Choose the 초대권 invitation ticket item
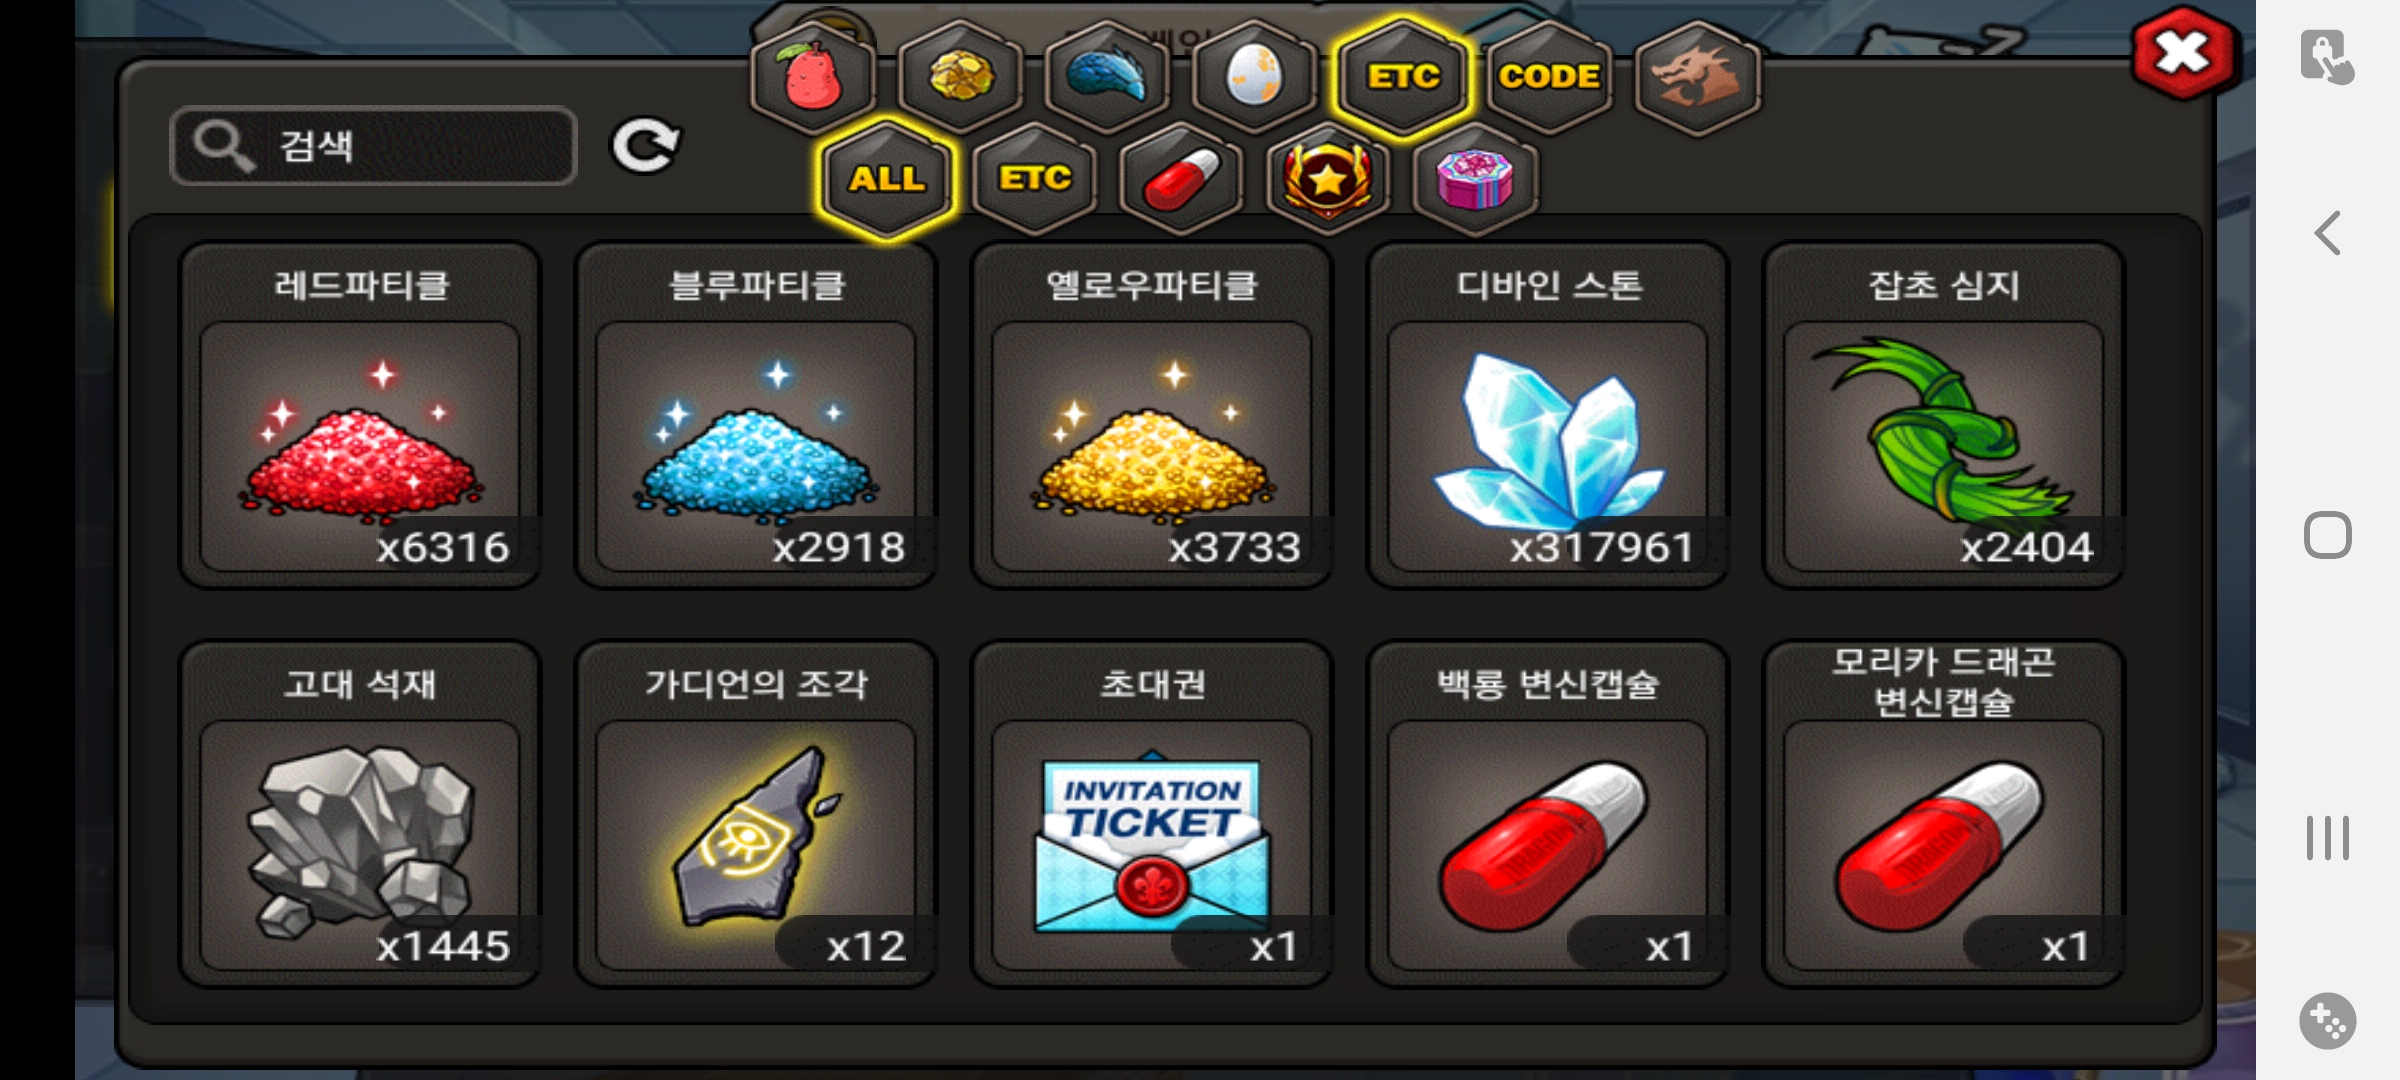The height and width of the screenshot is (1080, 2400). [x=1152, y=814]
